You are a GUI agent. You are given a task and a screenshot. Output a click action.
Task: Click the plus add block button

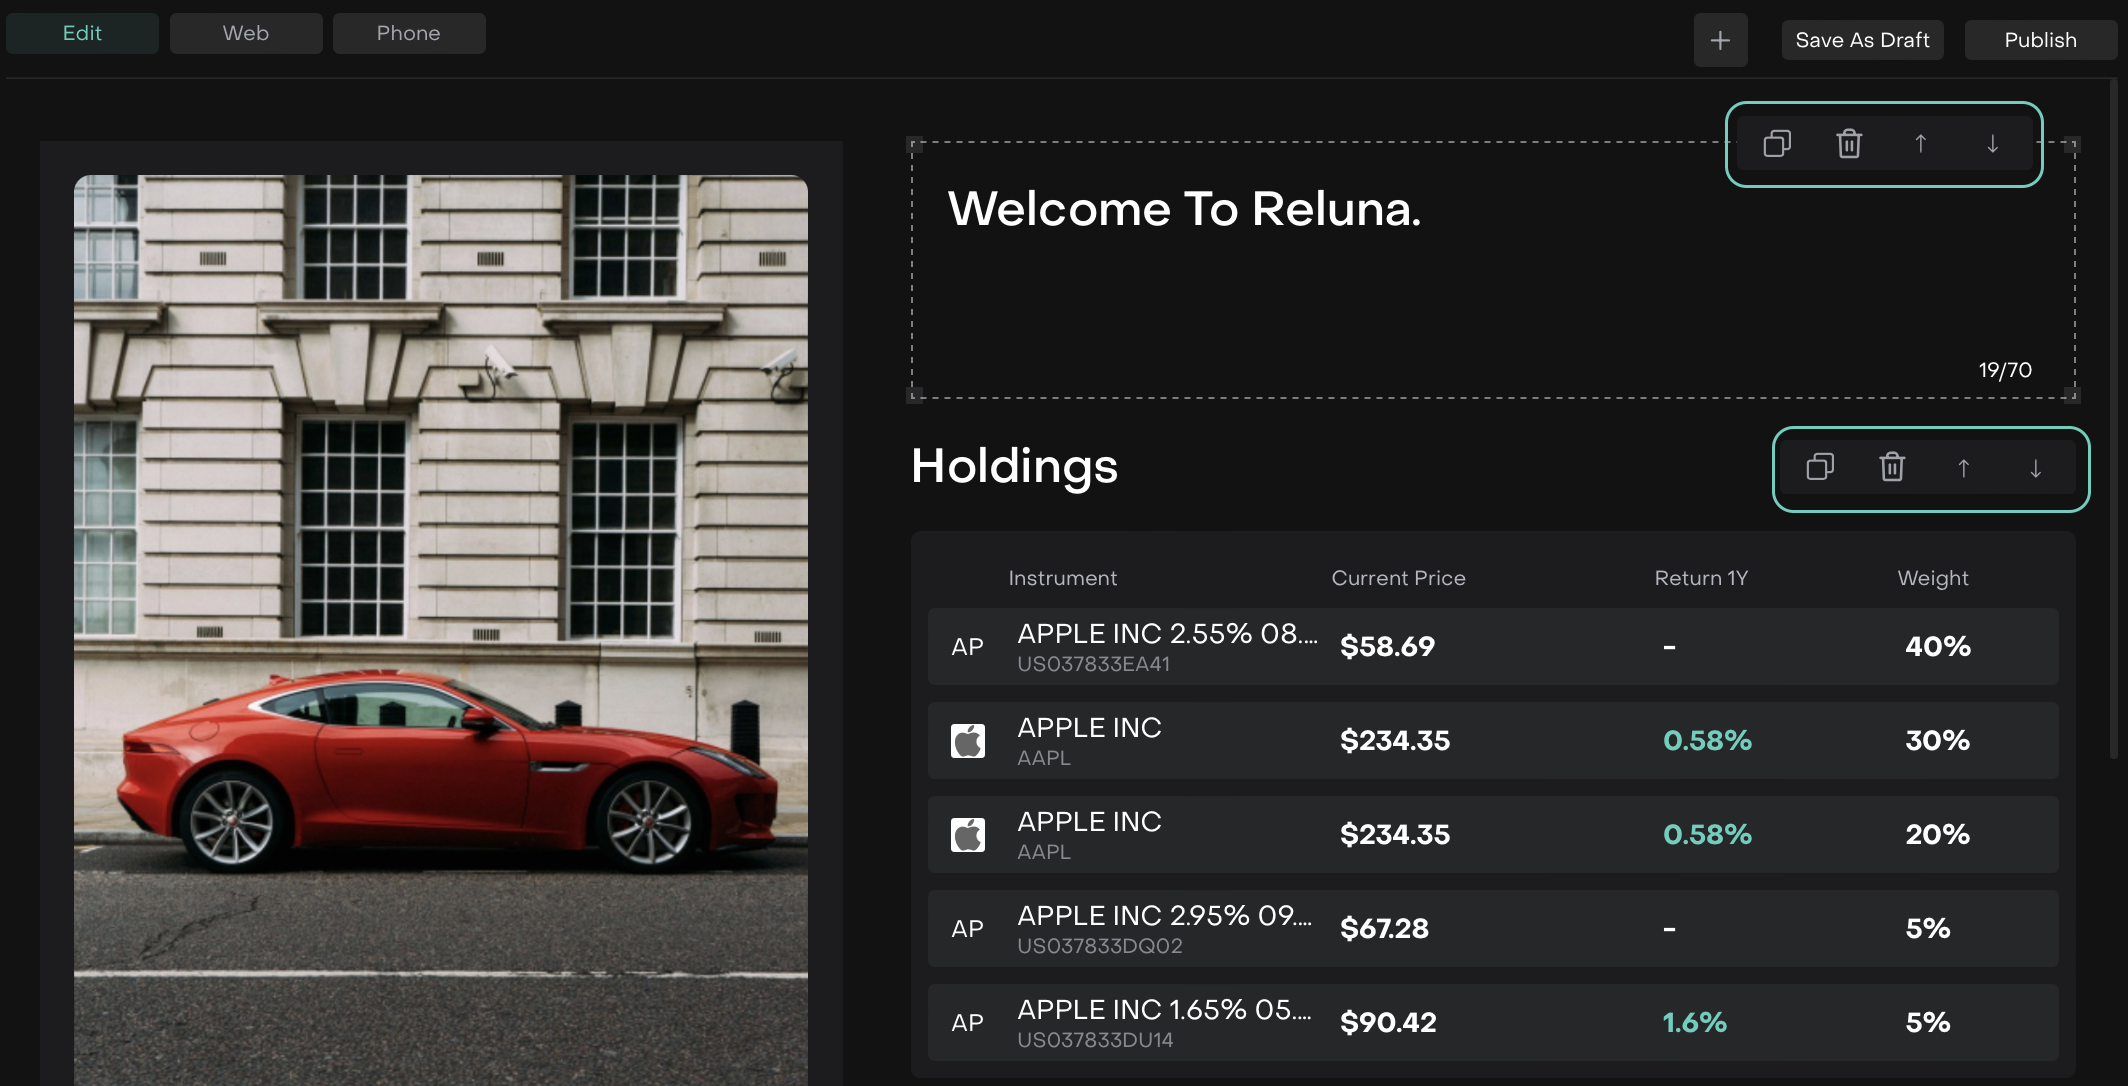coord(1720,40)
